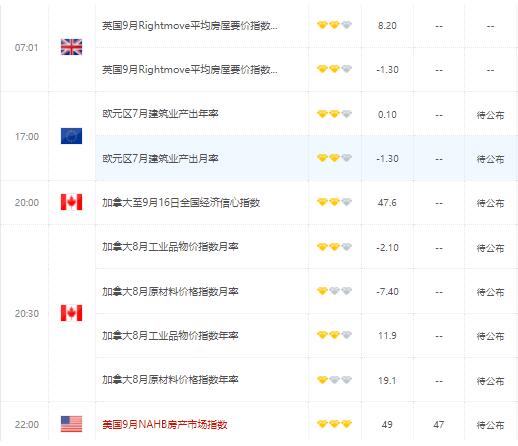Click the Canada flag at 20:00
This screenshot has width=518, height=446.
pos(71,202)
